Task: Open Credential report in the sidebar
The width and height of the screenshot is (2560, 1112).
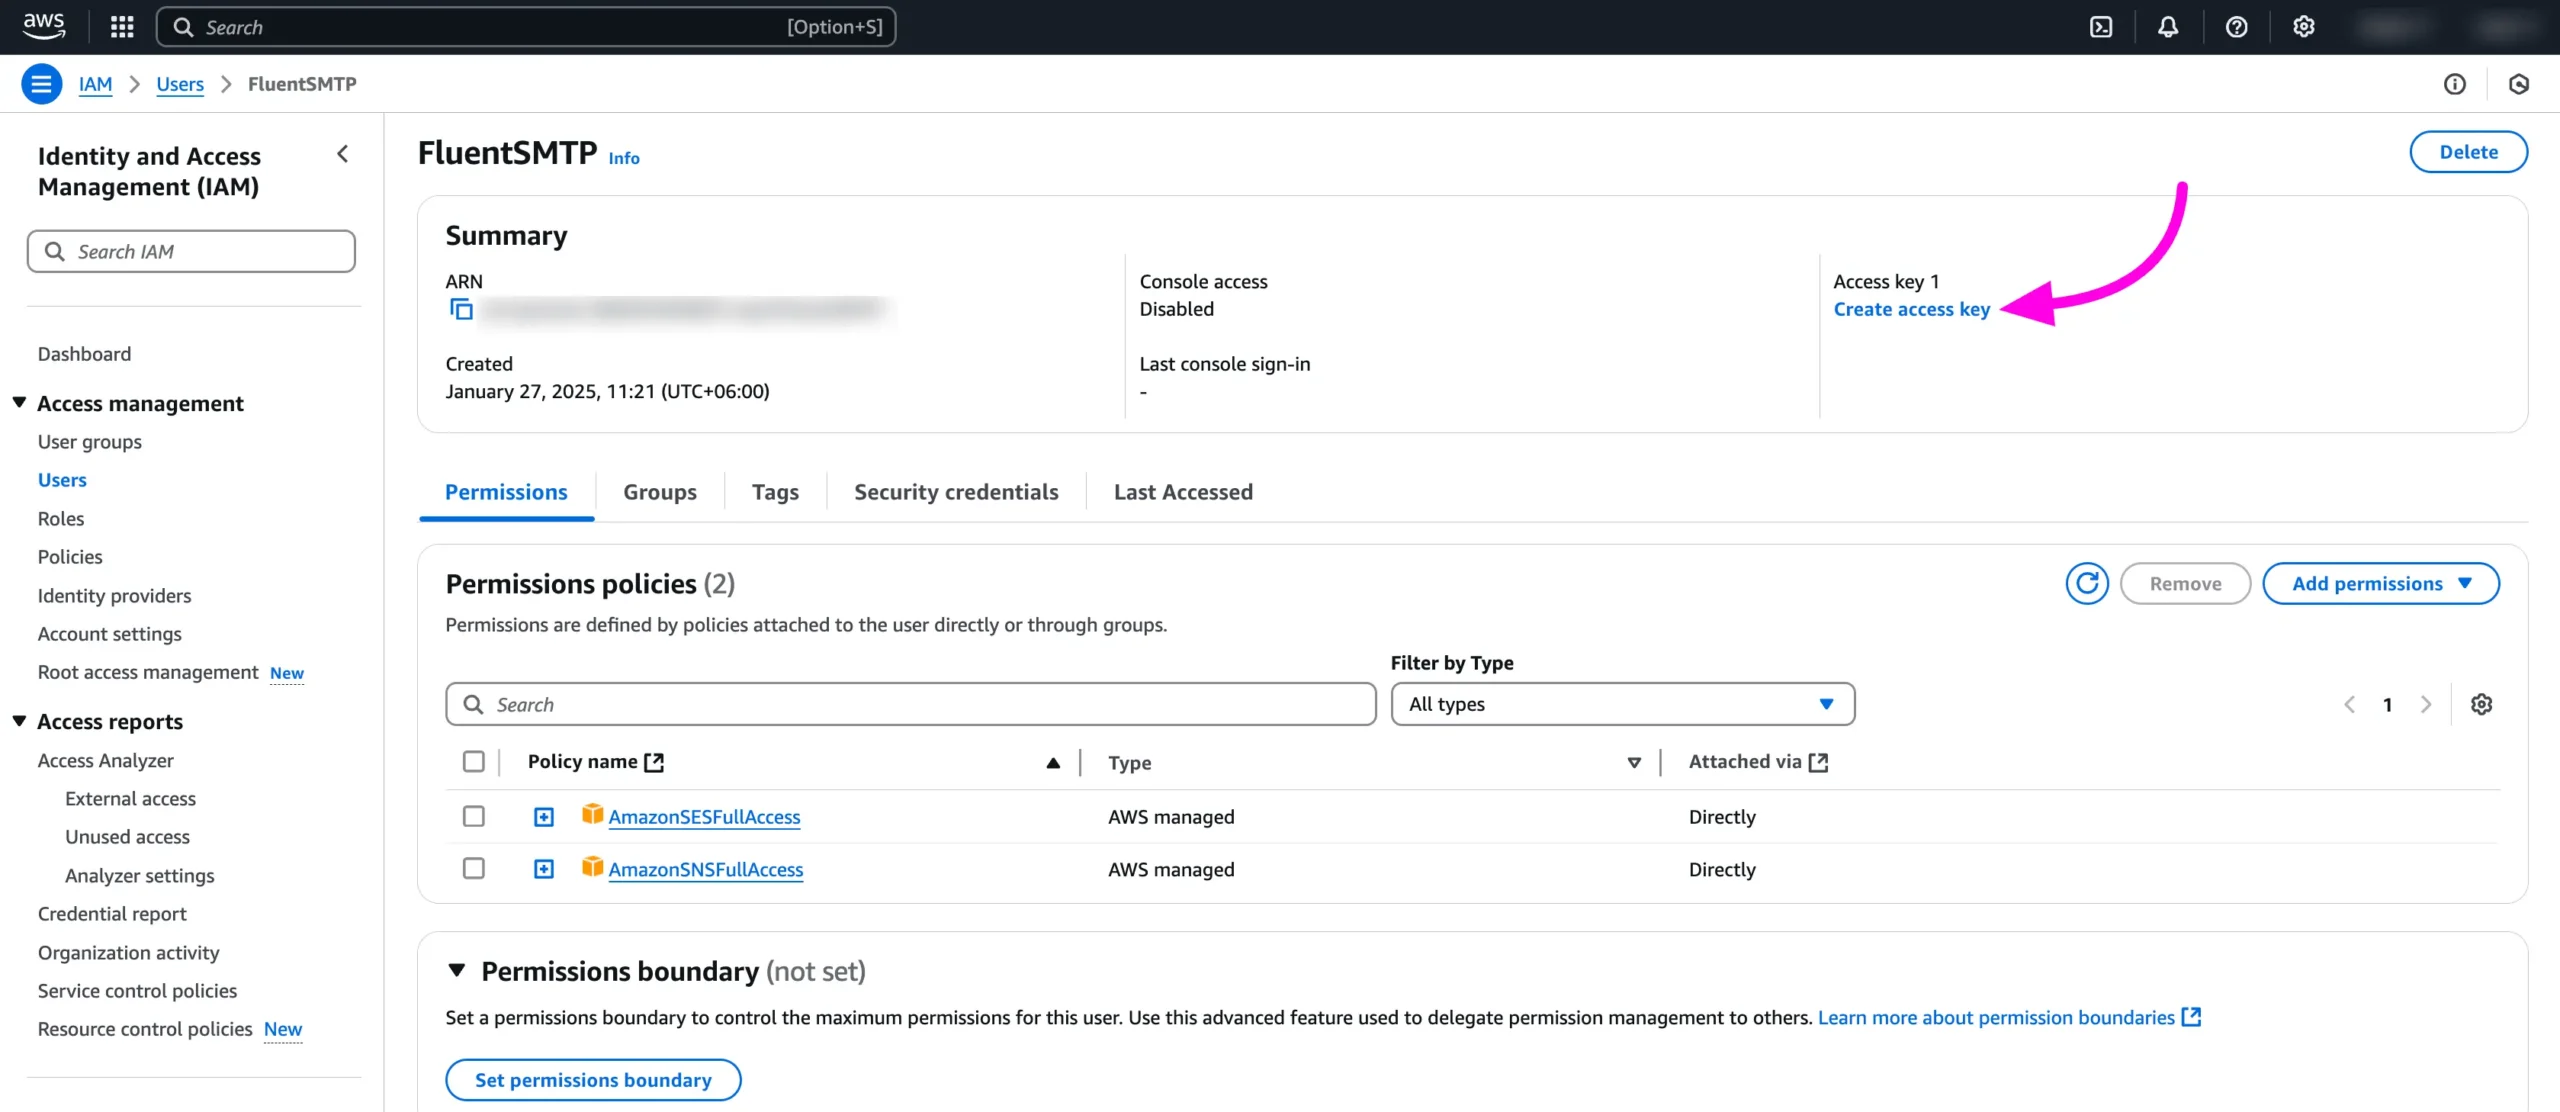Action: coord(112,913)
